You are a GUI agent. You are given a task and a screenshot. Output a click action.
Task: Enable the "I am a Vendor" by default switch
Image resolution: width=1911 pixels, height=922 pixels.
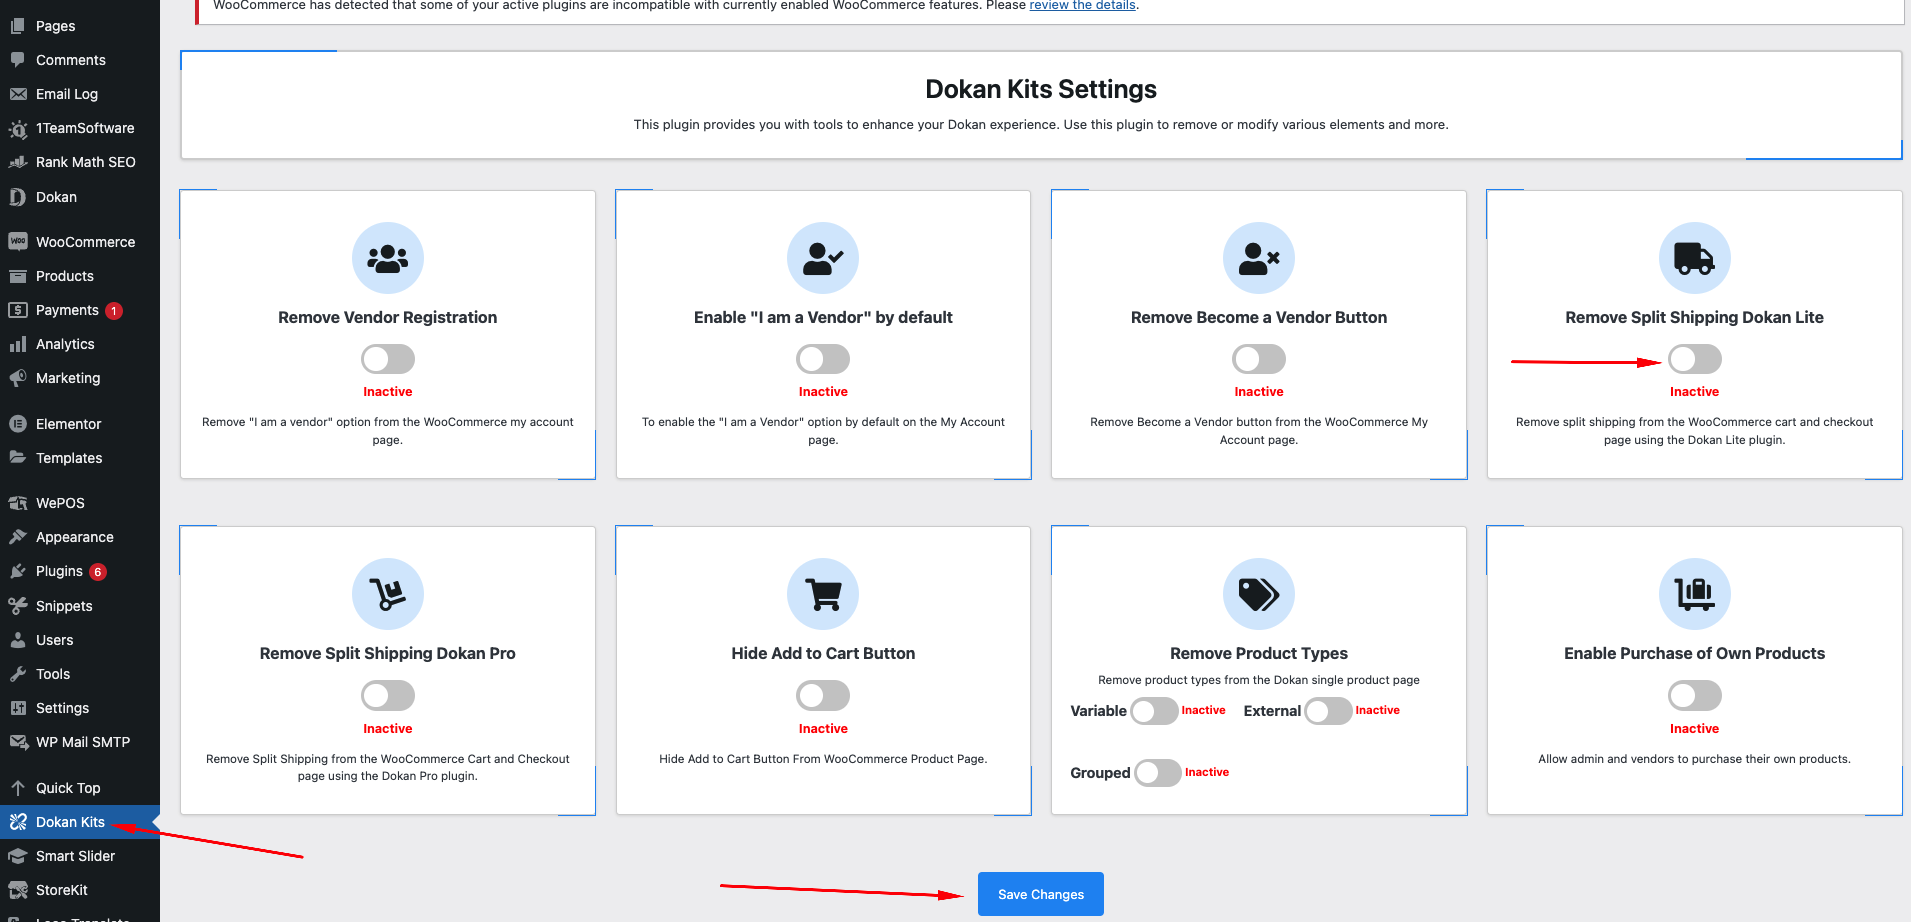pos(823,359)
